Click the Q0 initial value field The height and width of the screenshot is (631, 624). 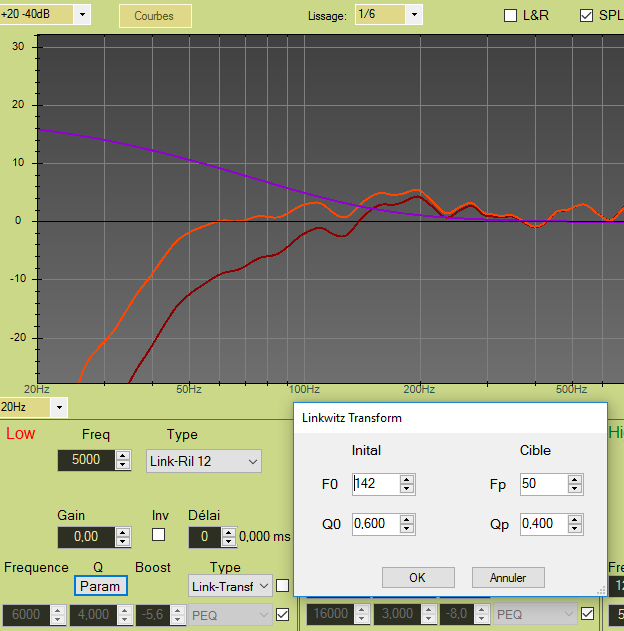click(x=375, y=524)
